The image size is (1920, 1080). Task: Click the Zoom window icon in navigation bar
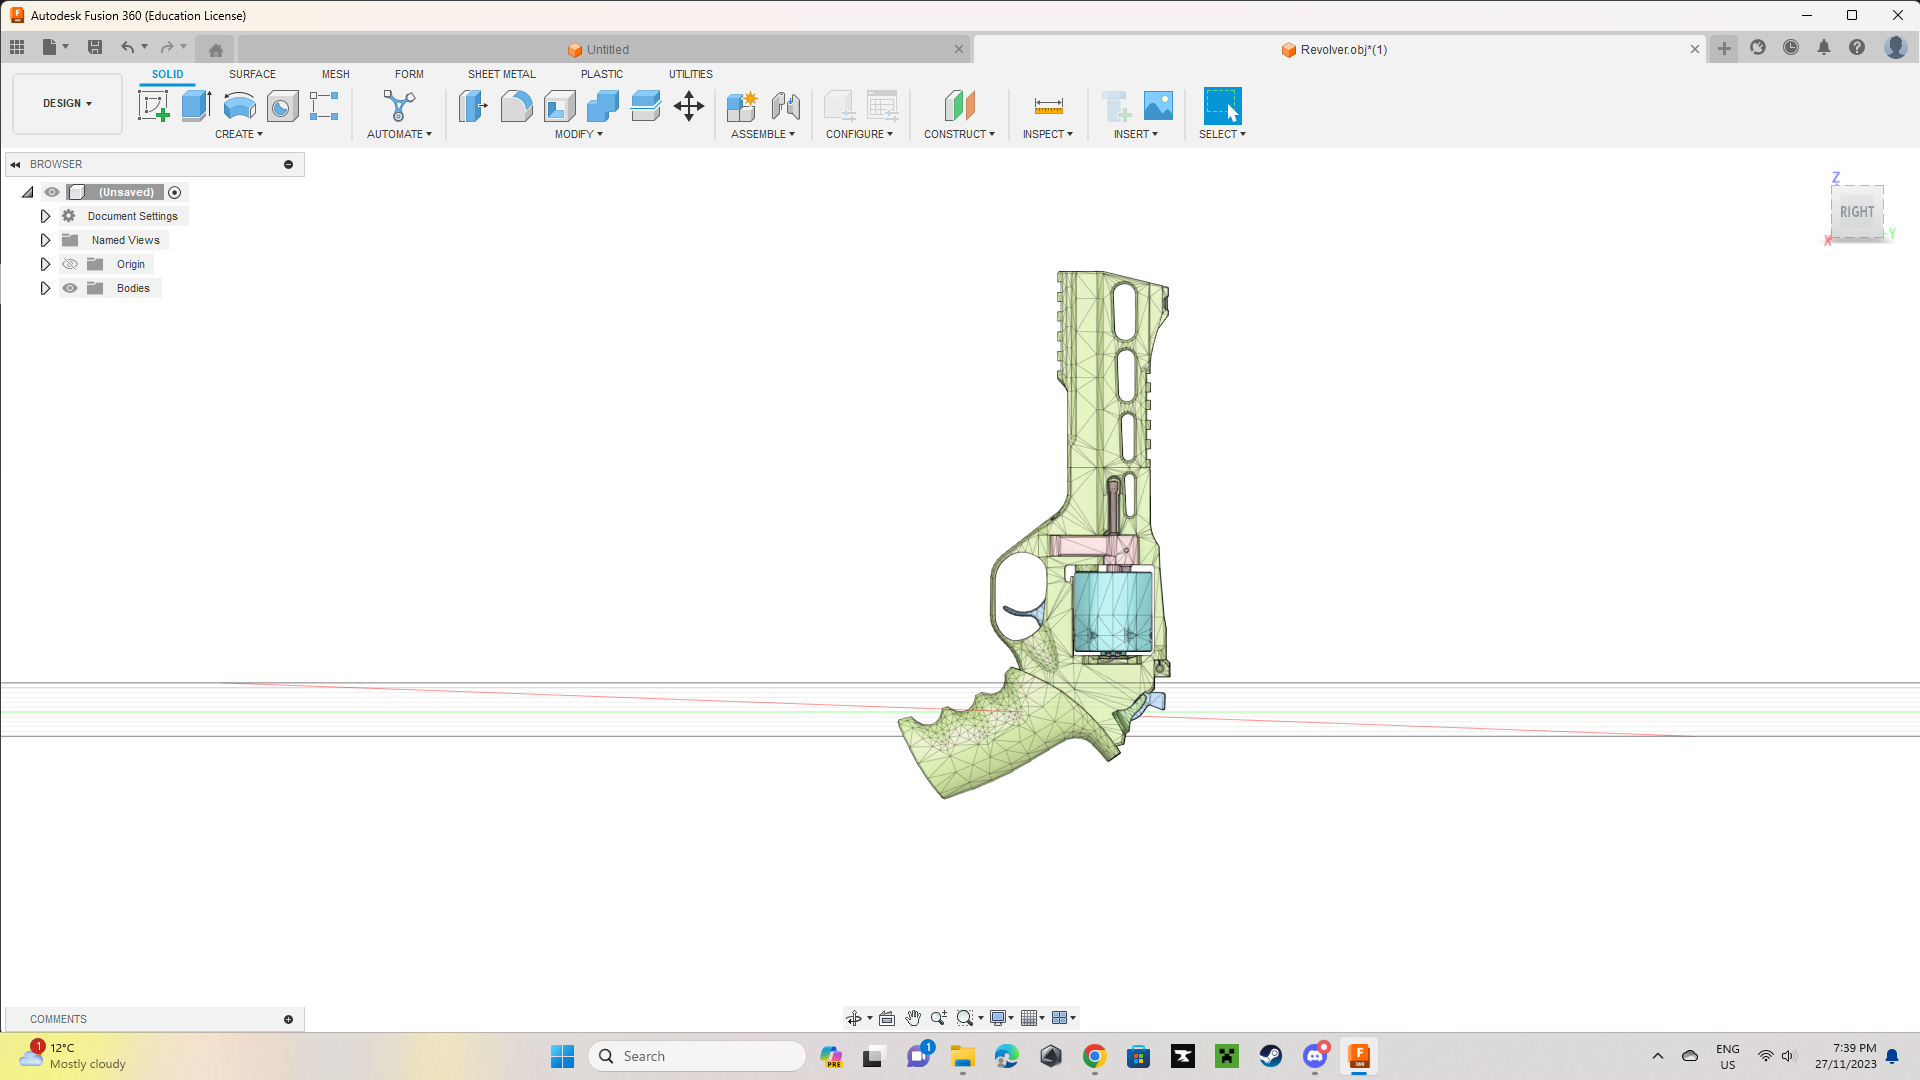[964, 1018]
